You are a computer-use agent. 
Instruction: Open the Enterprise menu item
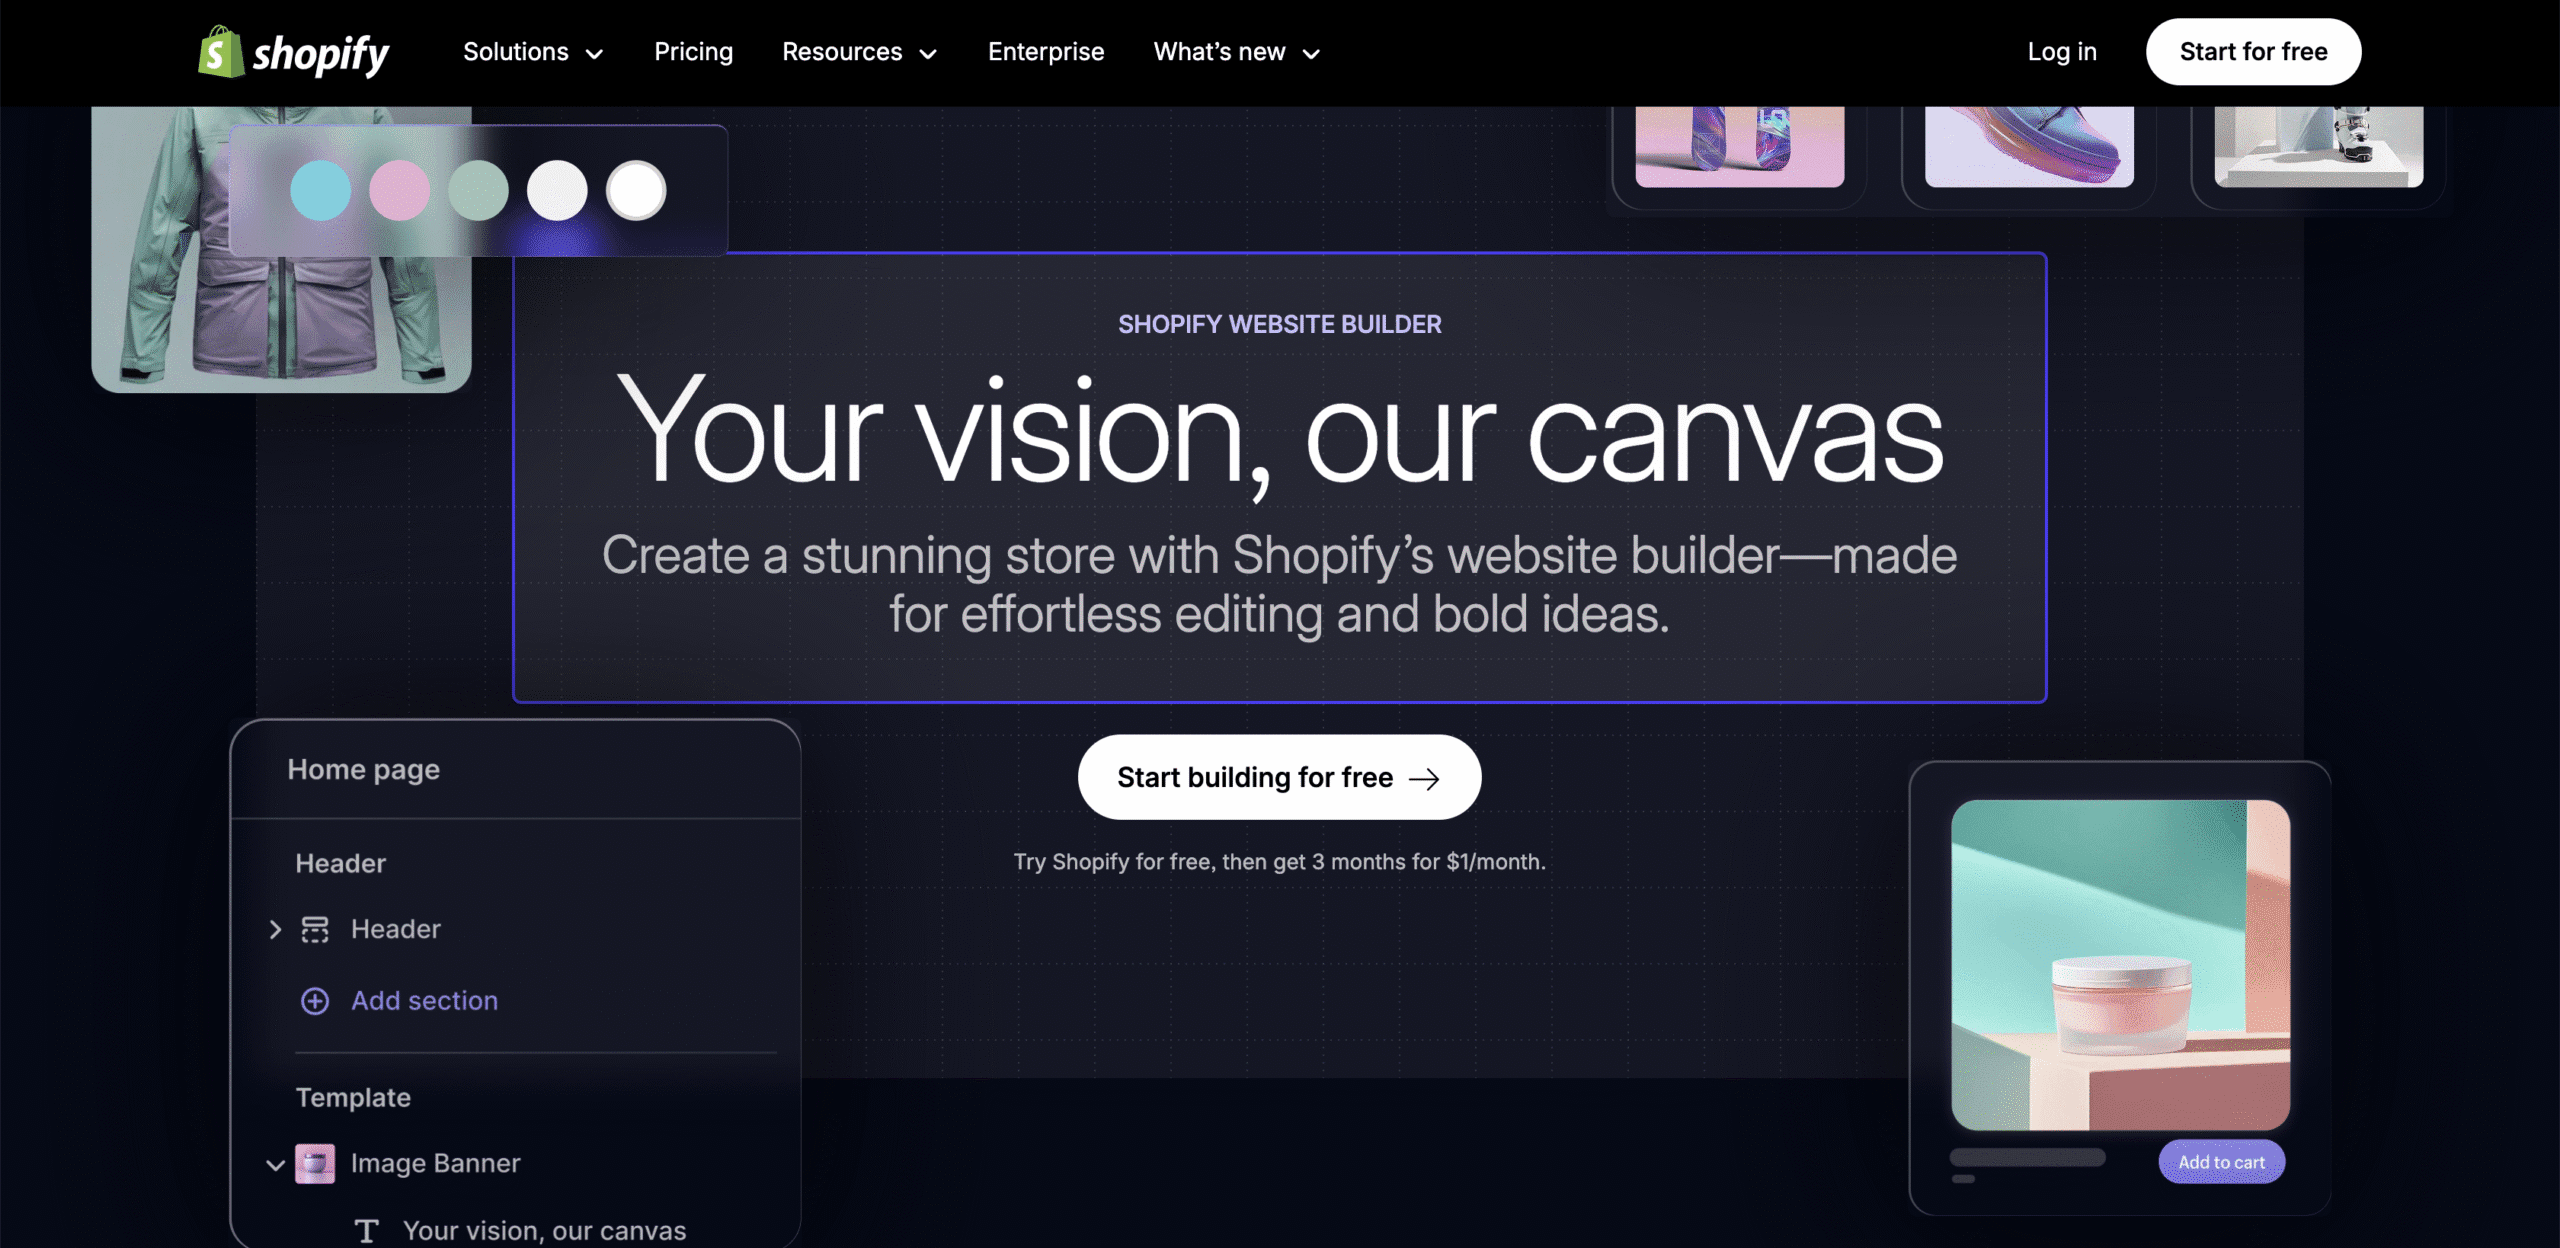1045,52
